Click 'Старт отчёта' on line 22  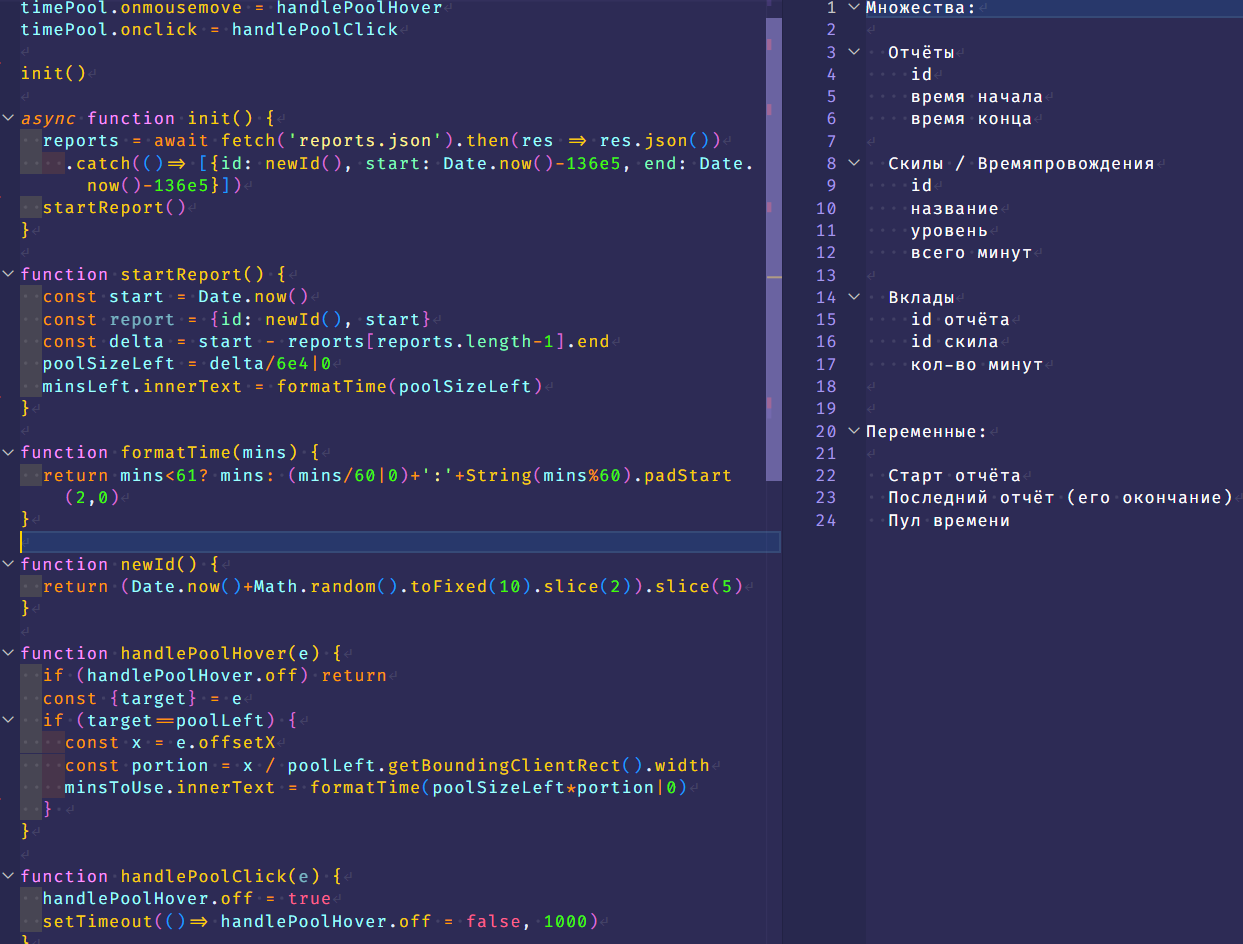955,476
